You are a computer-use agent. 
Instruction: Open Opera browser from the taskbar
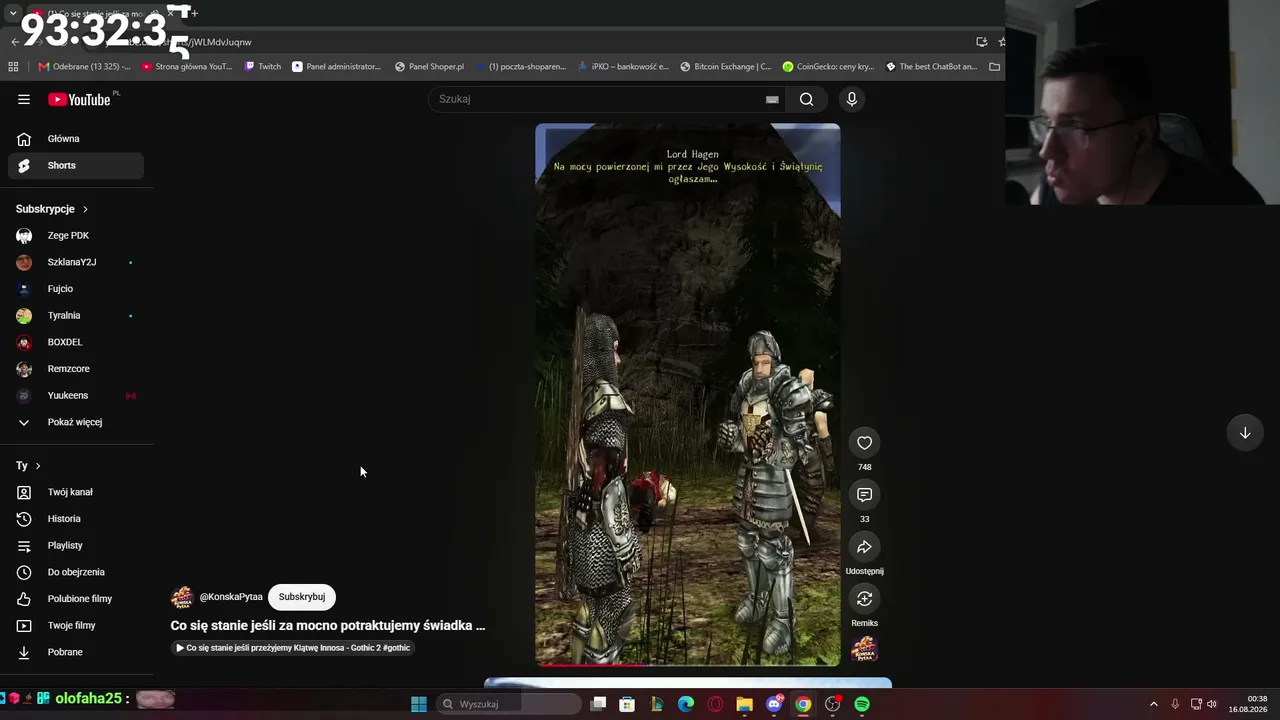tap(715, 704)
